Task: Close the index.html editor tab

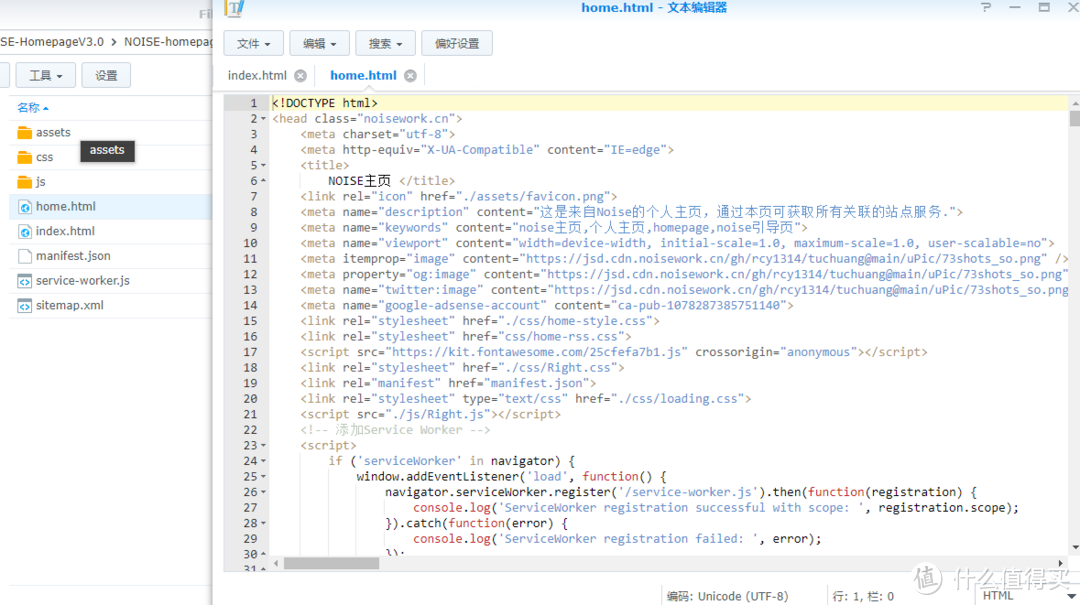Action: [300, 76]
